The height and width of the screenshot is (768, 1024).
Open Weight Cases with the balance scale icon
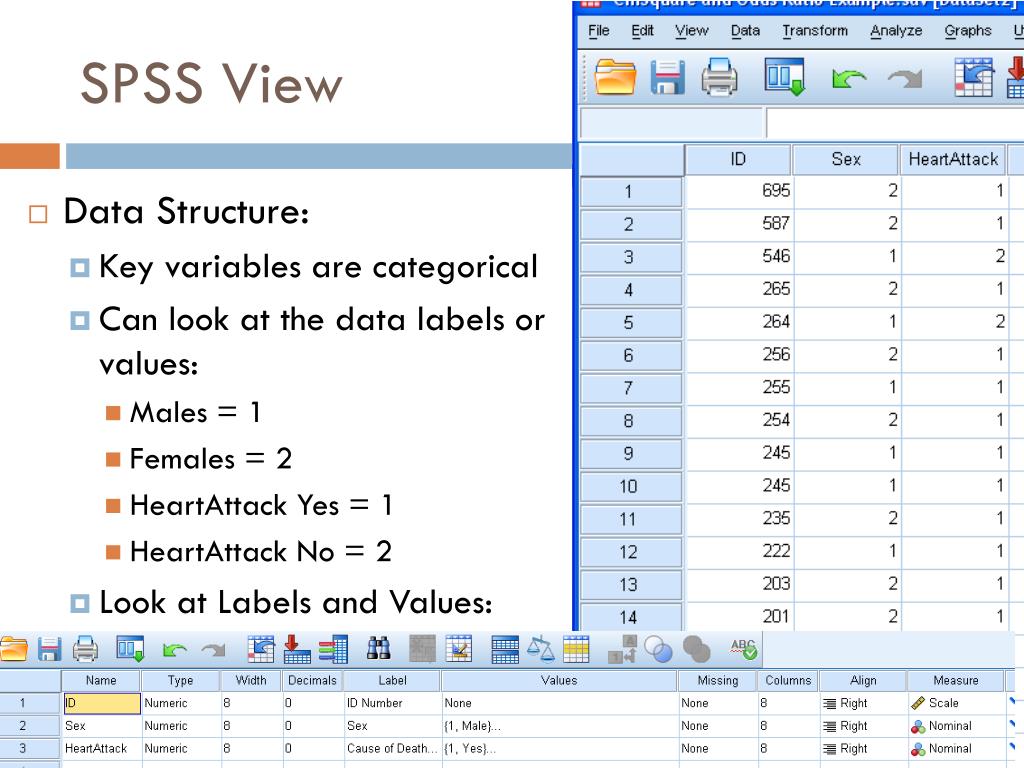[x=540, y=648]
